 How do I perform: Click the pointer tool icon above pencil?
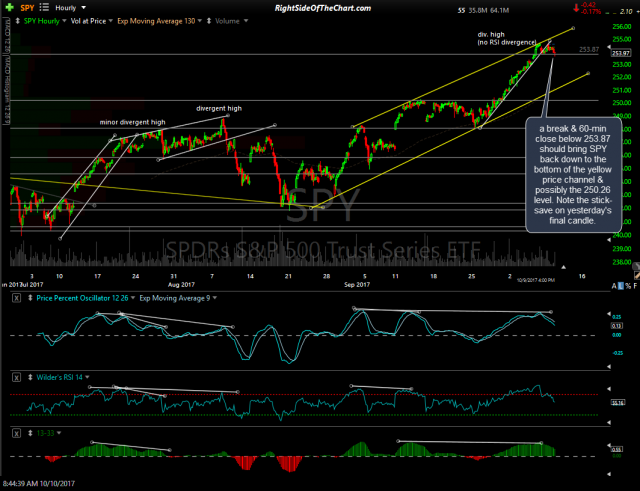(x=636, y=267)
